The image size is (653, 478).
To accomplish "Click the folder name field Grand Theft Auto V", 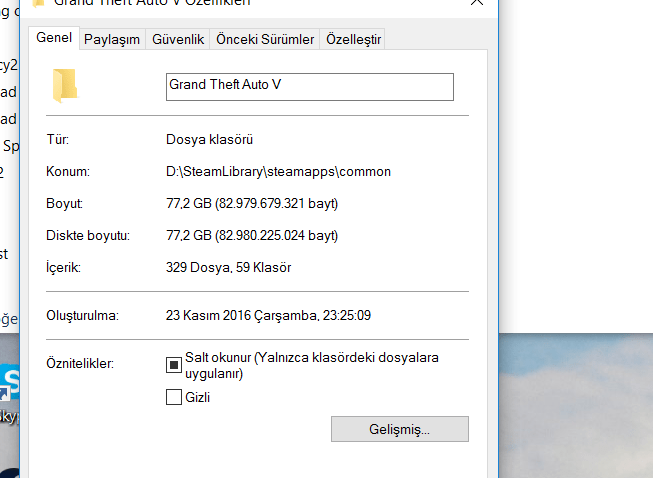I will (310, 87).
